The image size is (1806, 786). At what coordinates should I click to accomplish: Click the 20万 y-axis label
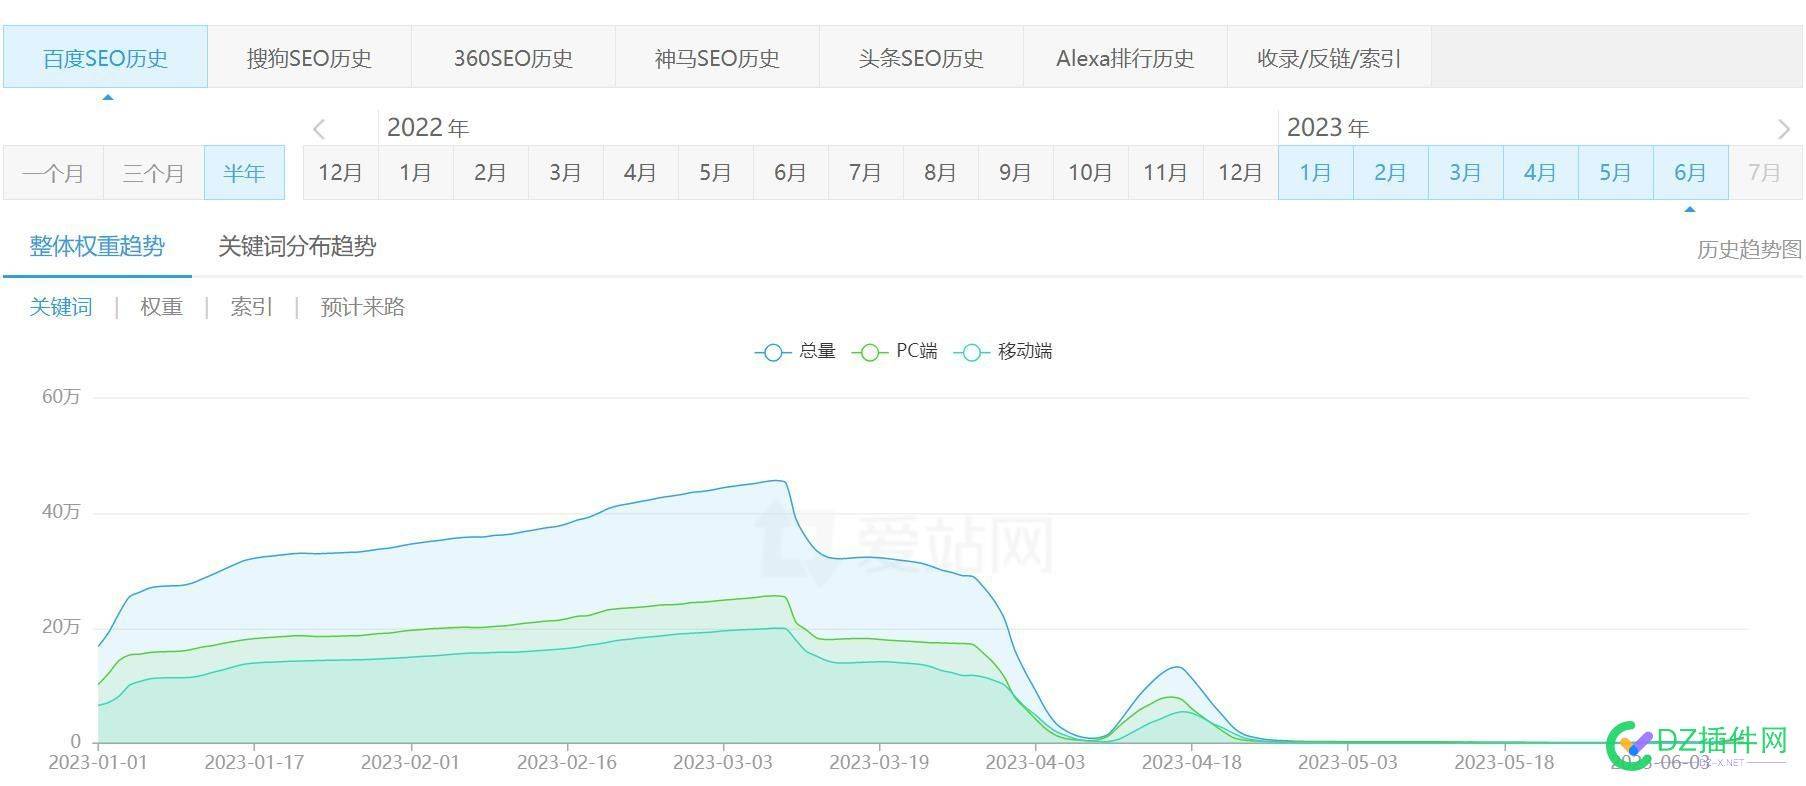(61, 627)
